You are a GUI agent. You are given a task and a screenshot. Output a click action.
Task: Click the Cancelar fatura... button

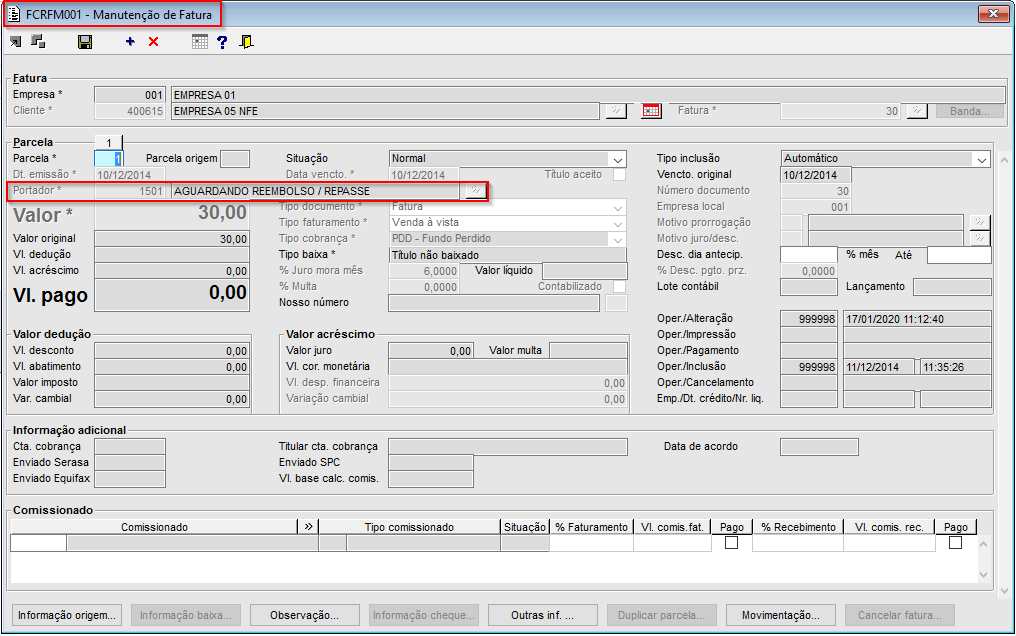tap(900, 615)
